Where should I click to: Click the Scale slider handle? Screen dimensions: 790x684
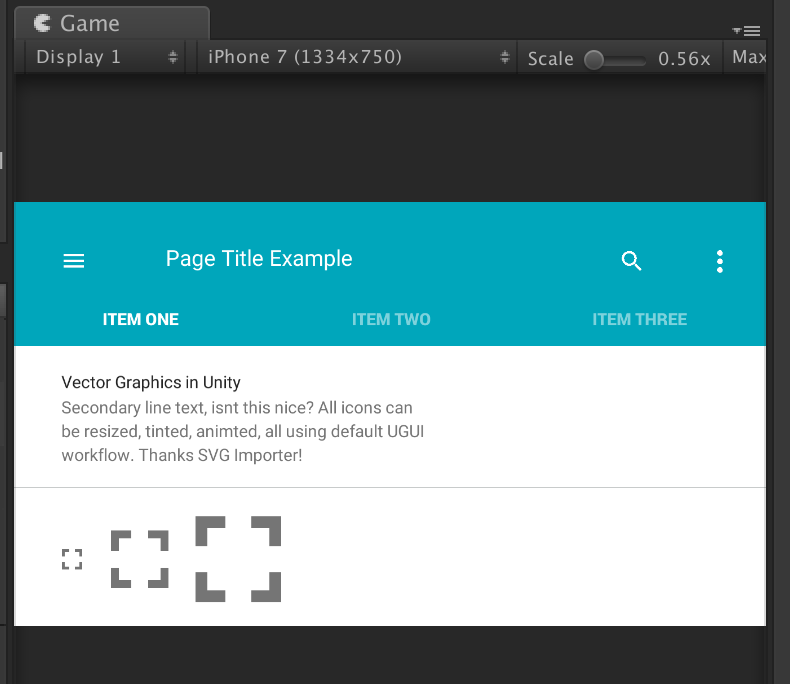click(594, 60)
